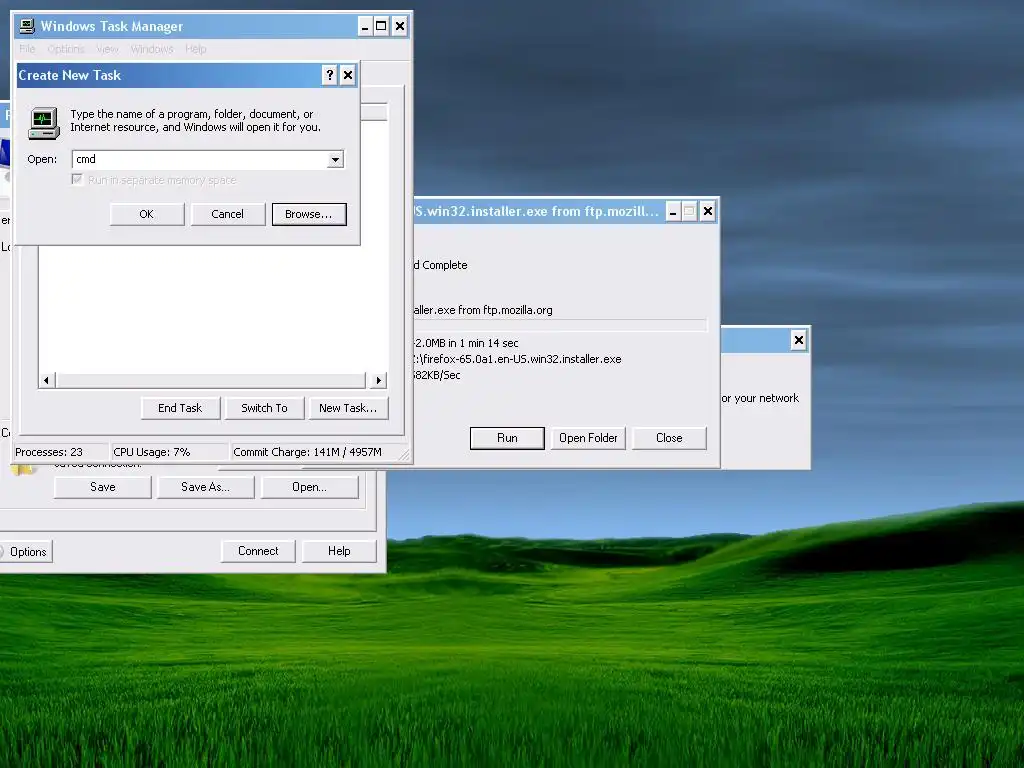Screen dimensions: 1024x768
Task: Click Save in the connection window
Action: click(x=103, y=487)
